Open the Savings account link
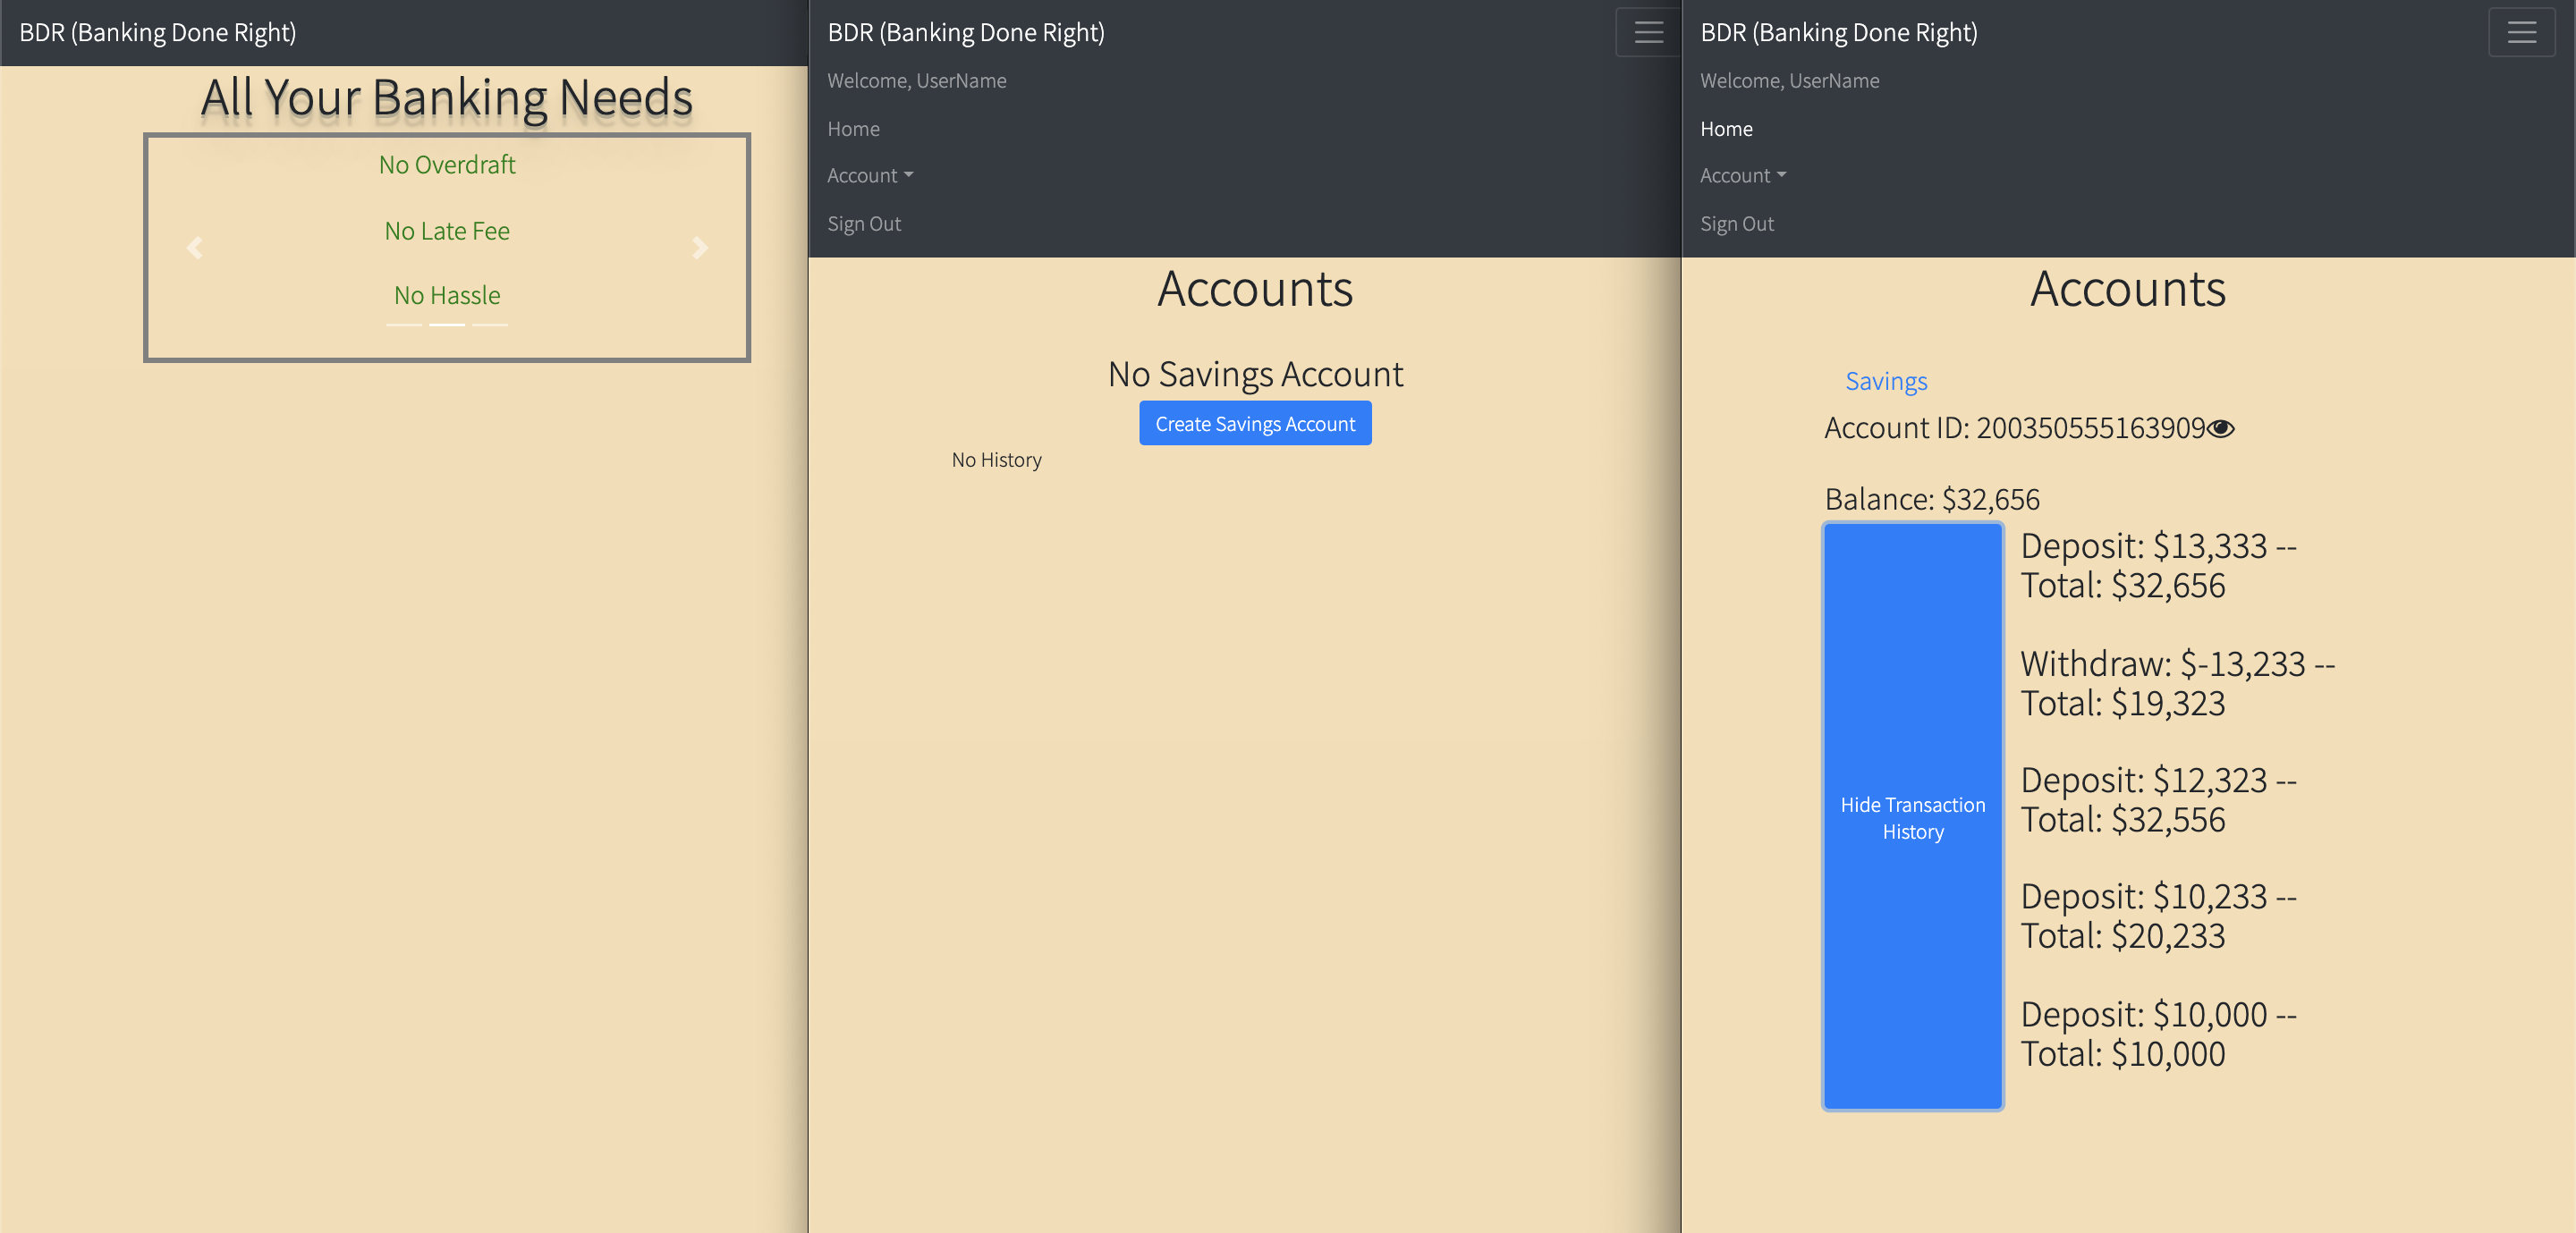Screen dimensions: 2576x1233 tap(1886, 381)
